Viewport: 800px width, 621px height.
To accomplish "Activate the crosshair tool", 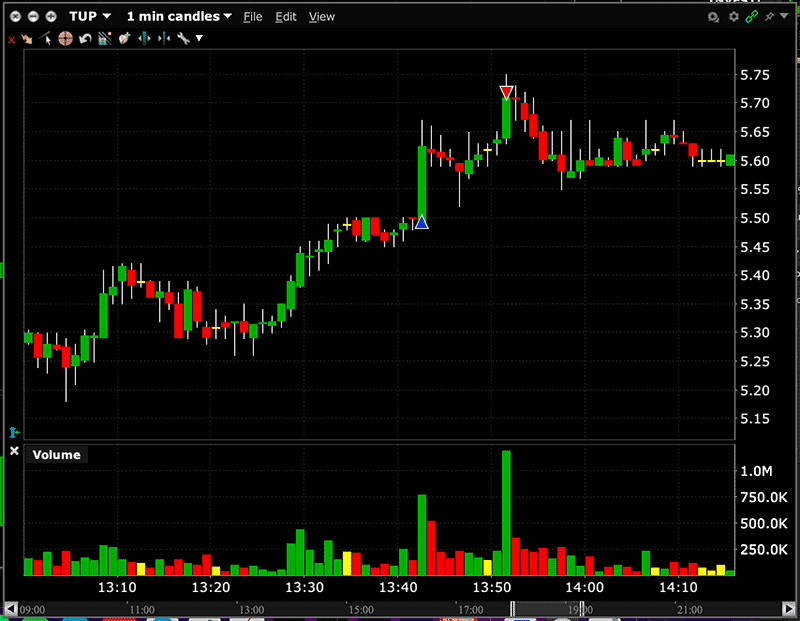I will [65, 38].
